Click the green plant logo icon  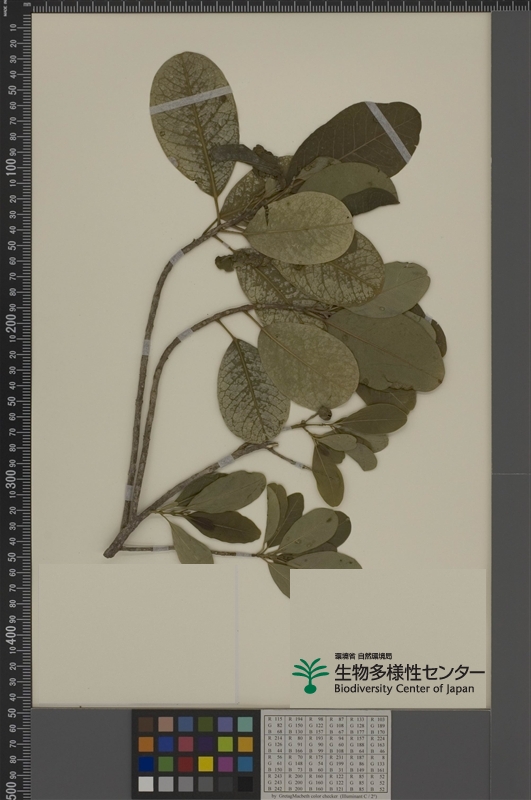310,676
